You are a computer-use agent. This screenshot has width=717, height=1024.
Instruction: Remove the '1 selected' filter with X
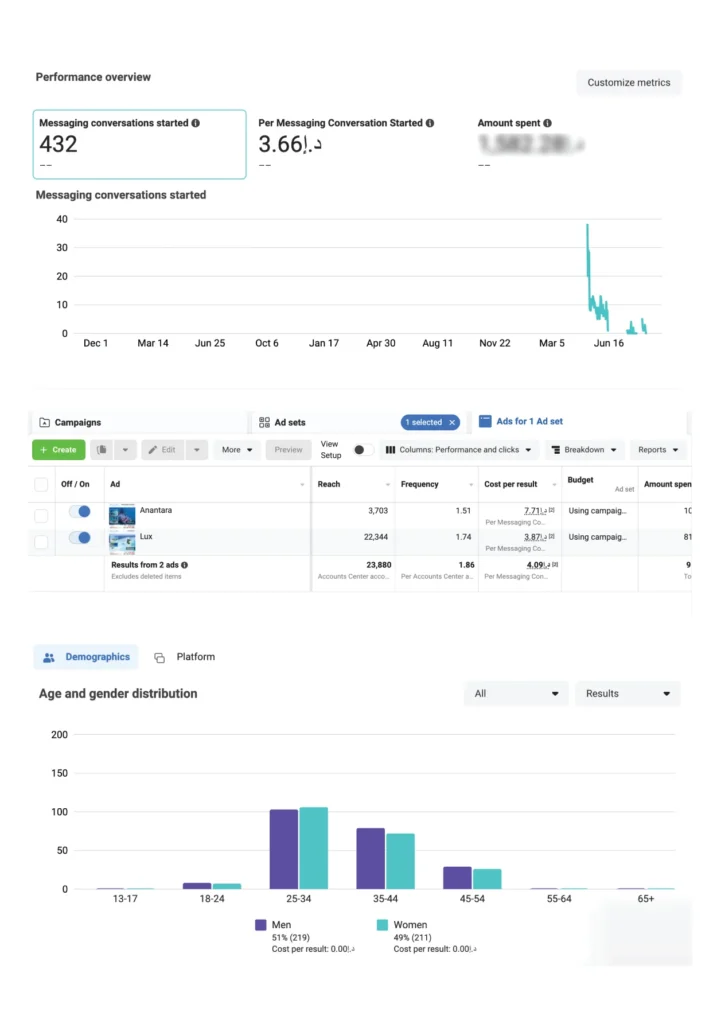452,422
